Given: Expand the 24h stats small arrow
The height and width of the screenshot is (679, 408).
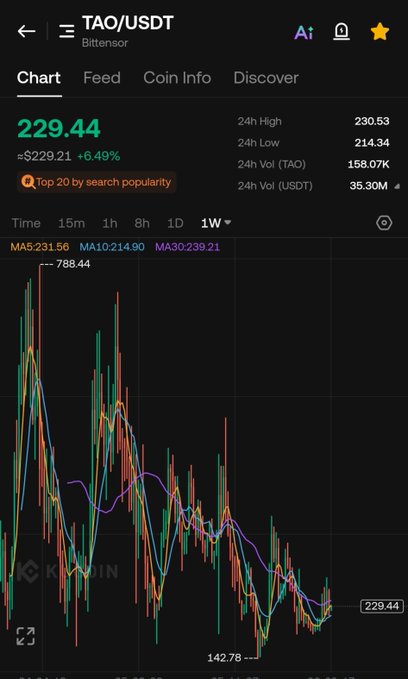Looking at the screenshot, I should (x=397, y=187).
